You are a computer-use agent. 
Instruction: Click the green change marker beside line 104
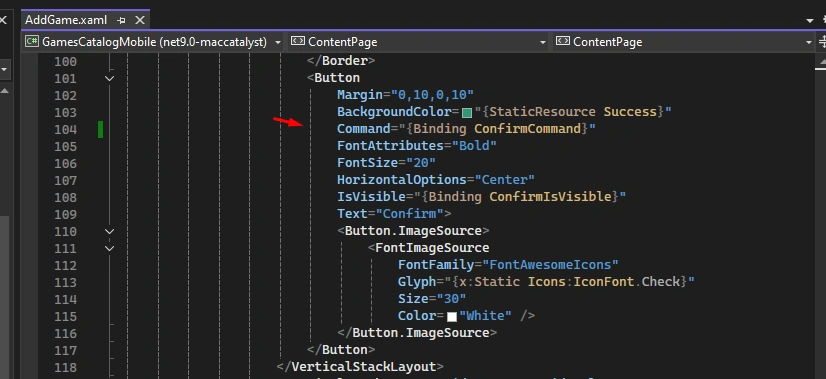100,129
